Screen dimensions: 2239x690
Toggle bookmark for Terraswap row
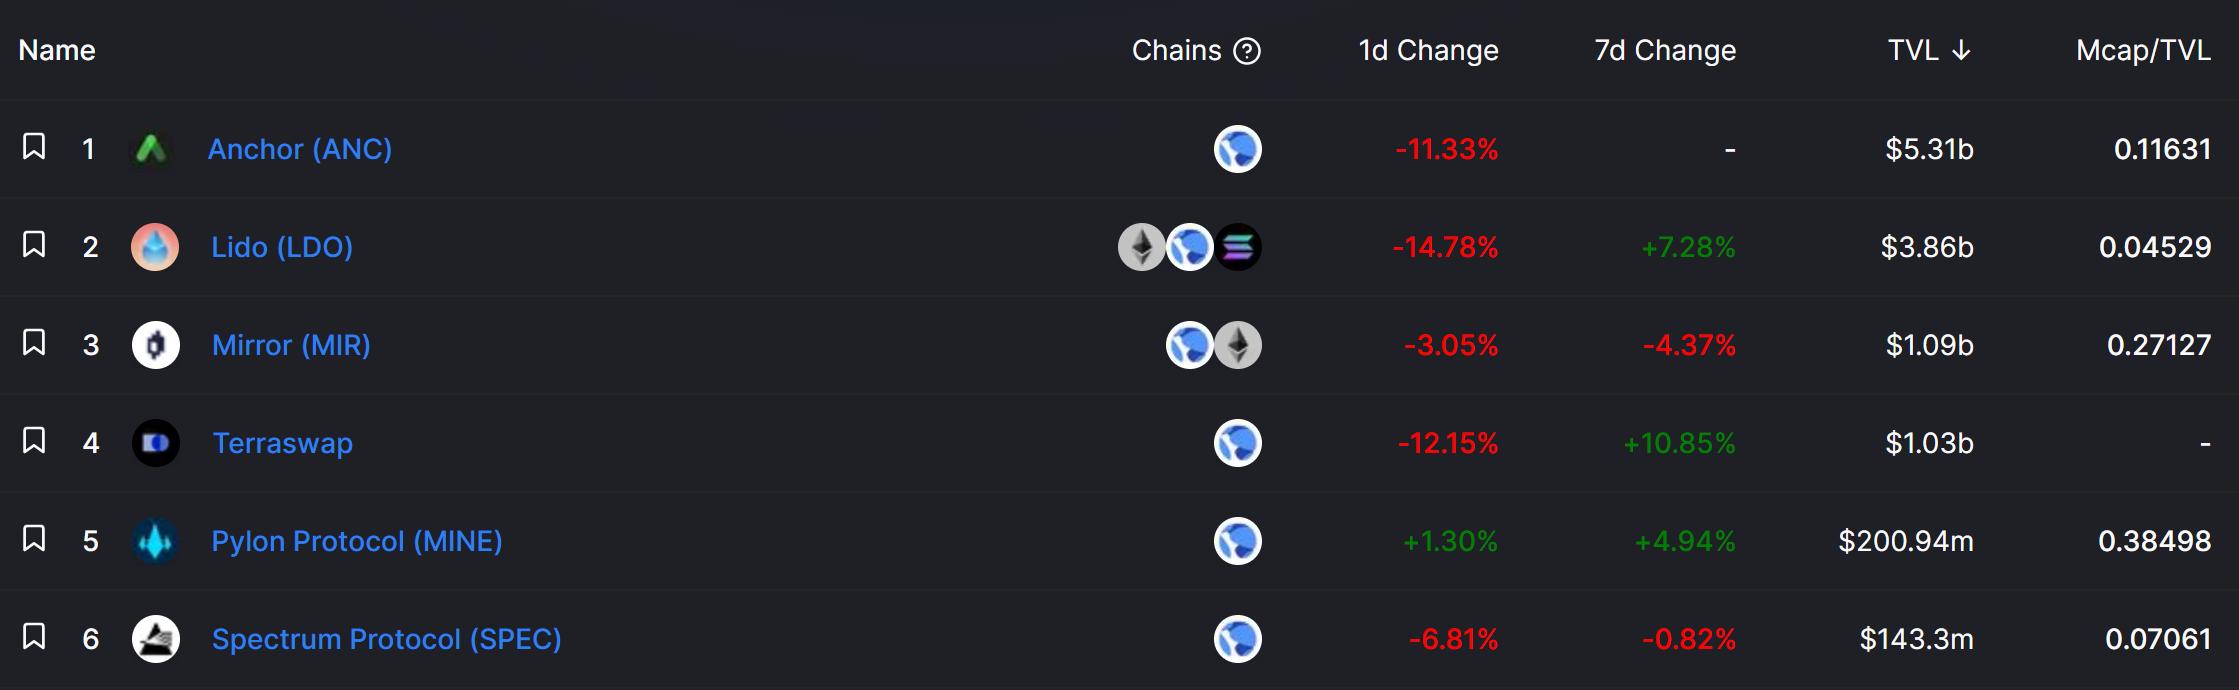[x=34, y=441]
